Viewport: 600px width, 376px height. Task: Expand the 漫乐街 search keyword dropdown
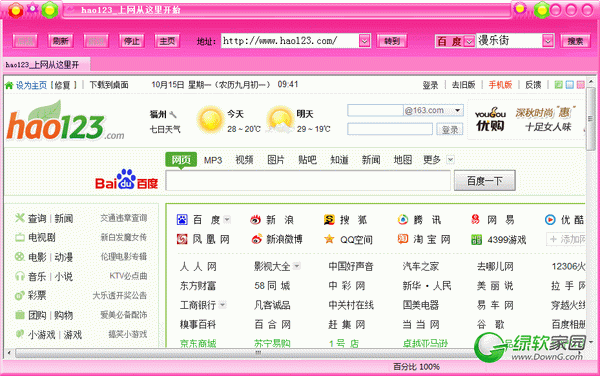pyautogui.click(x=548, y=41)
